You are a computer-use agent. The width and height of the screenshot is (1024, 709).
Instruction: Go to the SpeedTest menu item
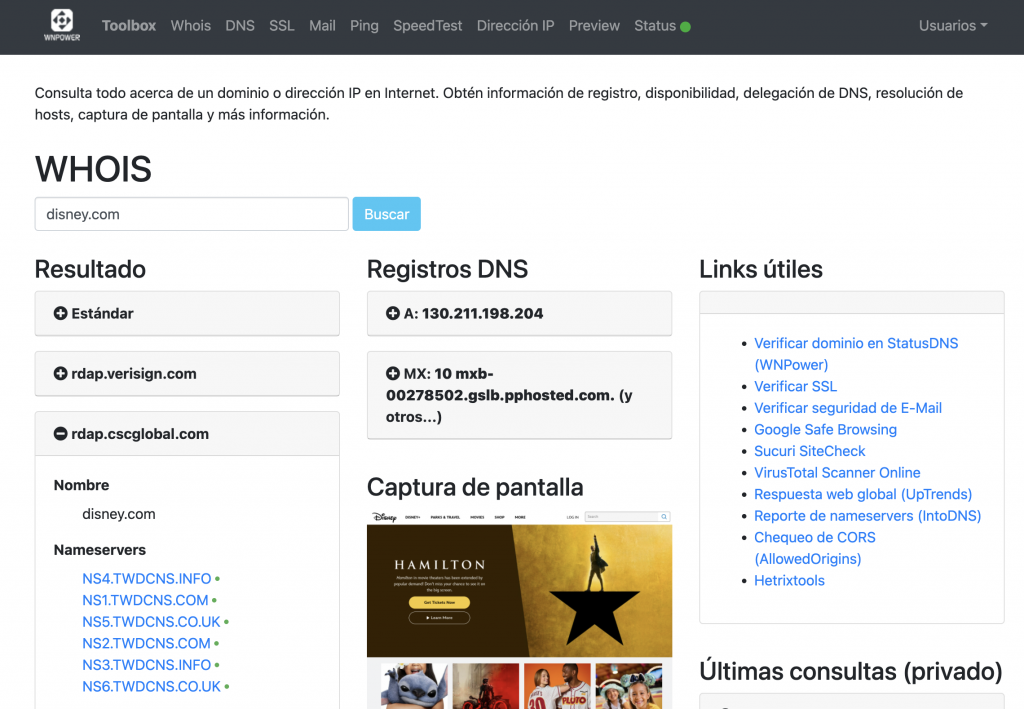tap(427, 25)
